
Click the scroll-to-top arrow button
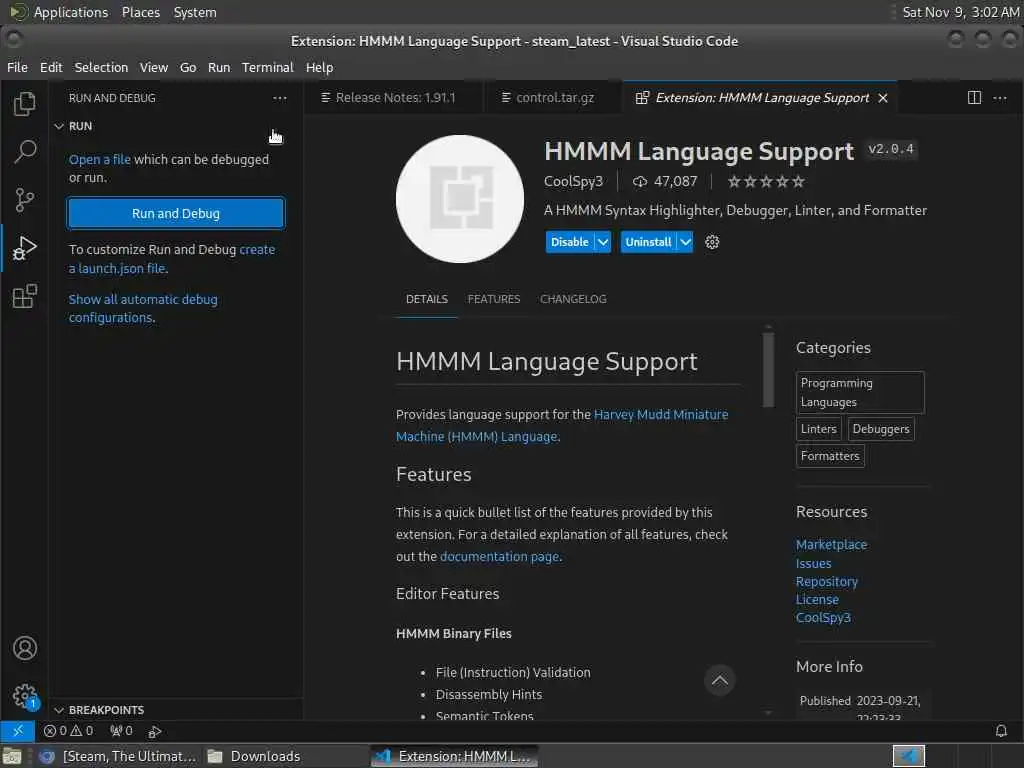pos(720,680)
